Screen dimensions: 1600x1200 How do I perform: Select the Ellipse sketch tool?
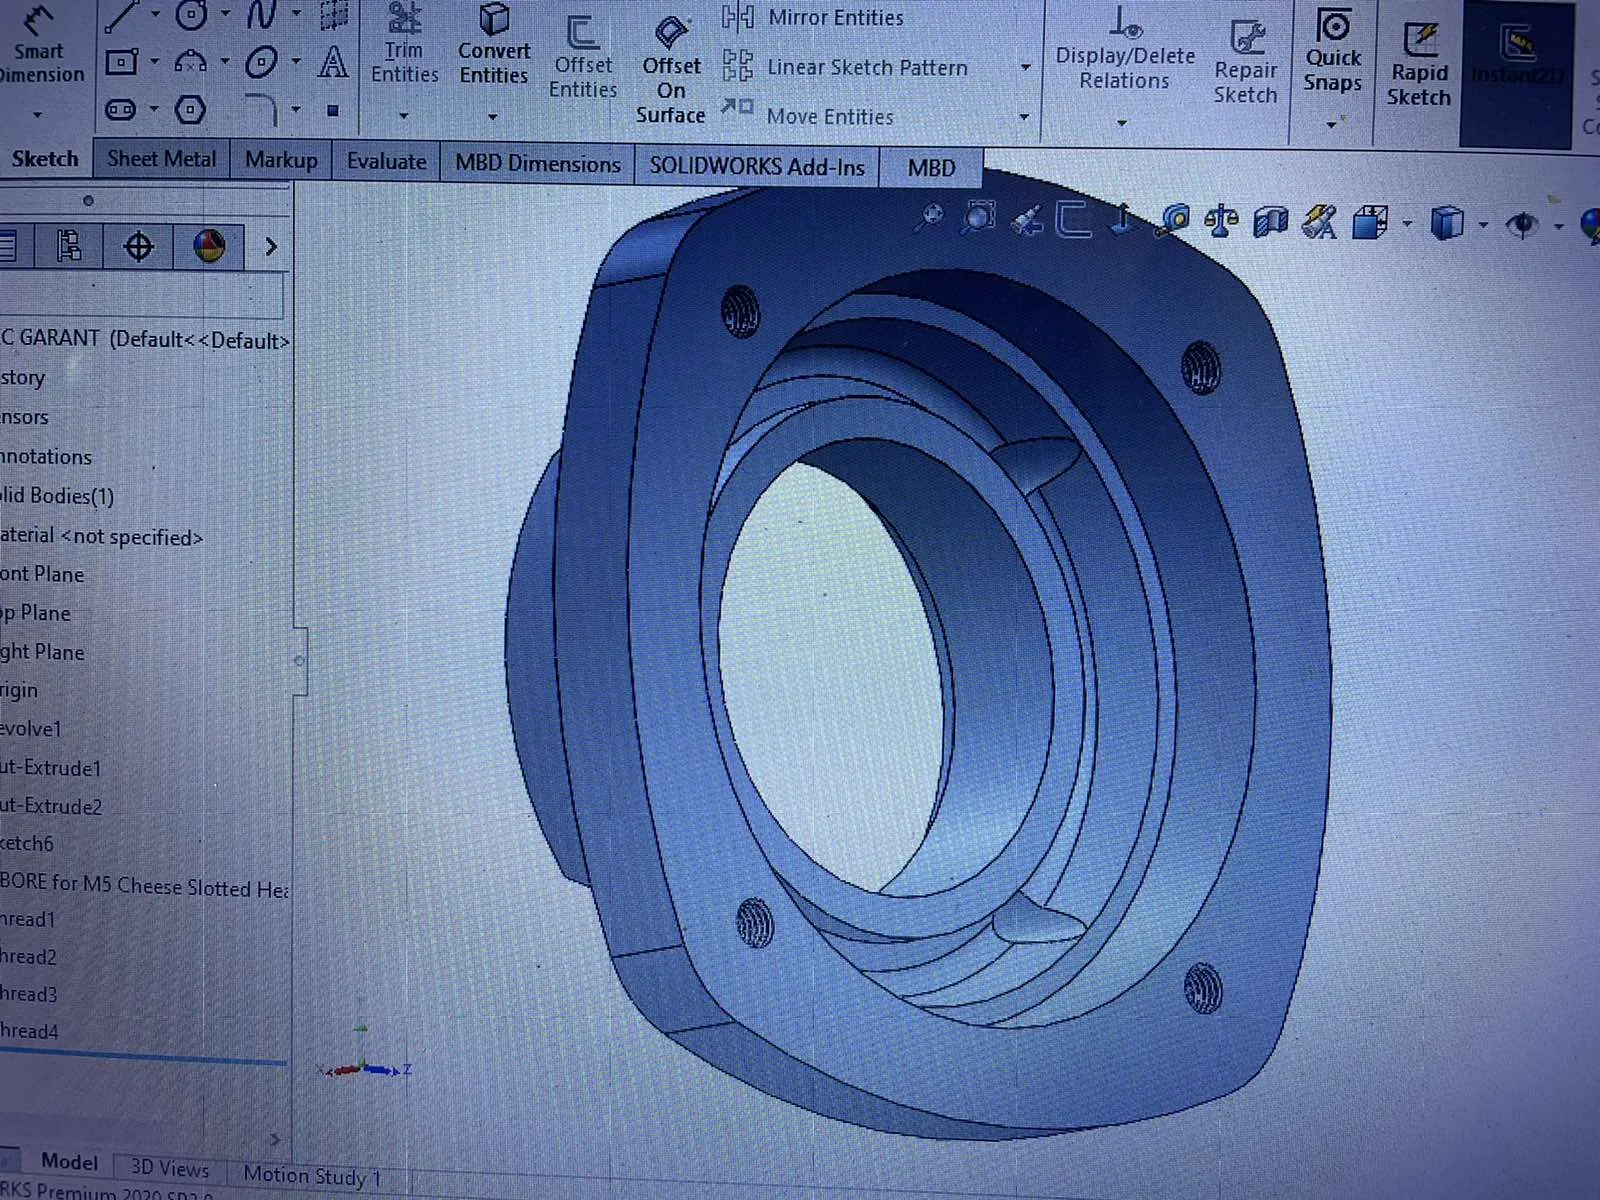coord(261,63)
